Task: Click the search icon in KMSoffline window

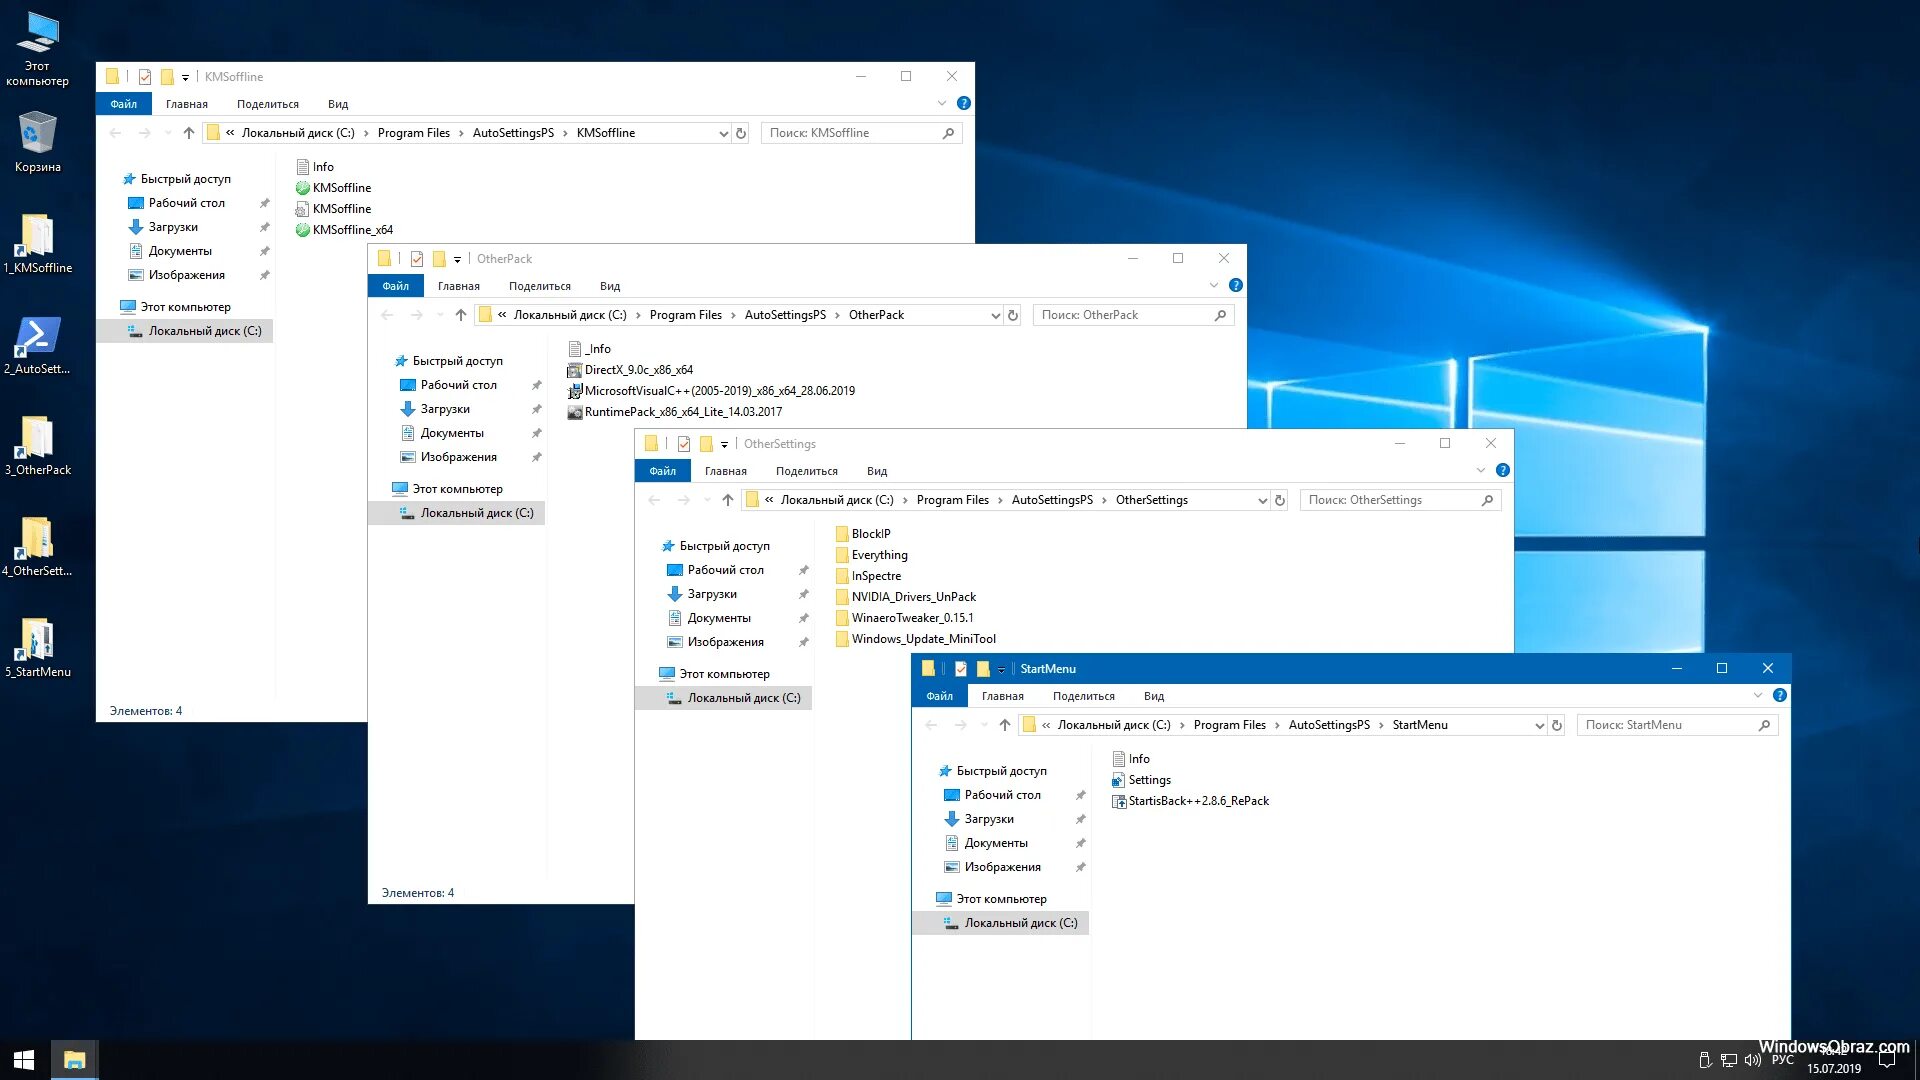Action: 948,132
